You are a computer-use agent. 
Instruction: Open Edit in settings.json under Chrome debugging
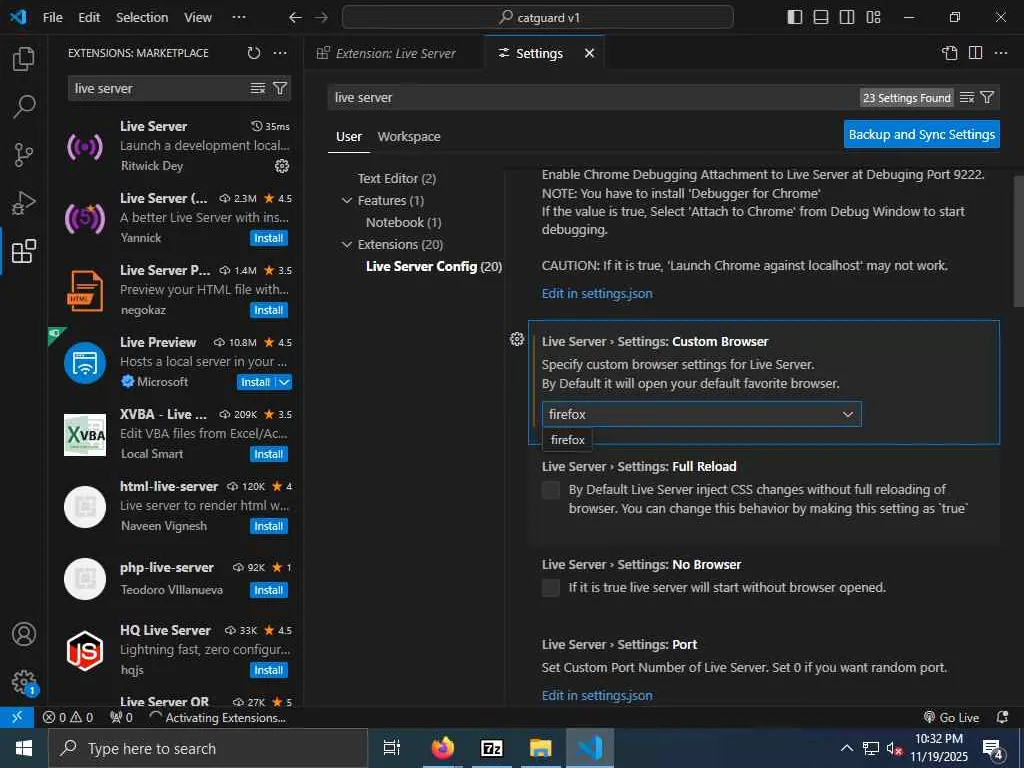coord(597,293)
